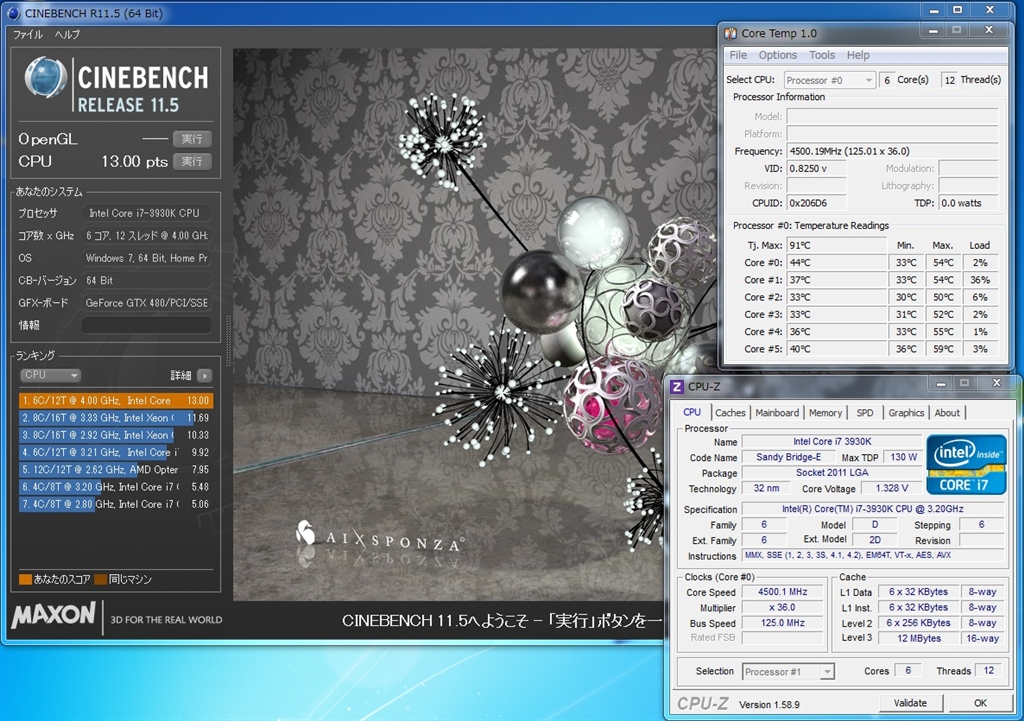Image resolution: width=1024 pixels, height=721 pixels.
Task: Click the Core Voltage value 1.328 V
Action: point(891,489)
